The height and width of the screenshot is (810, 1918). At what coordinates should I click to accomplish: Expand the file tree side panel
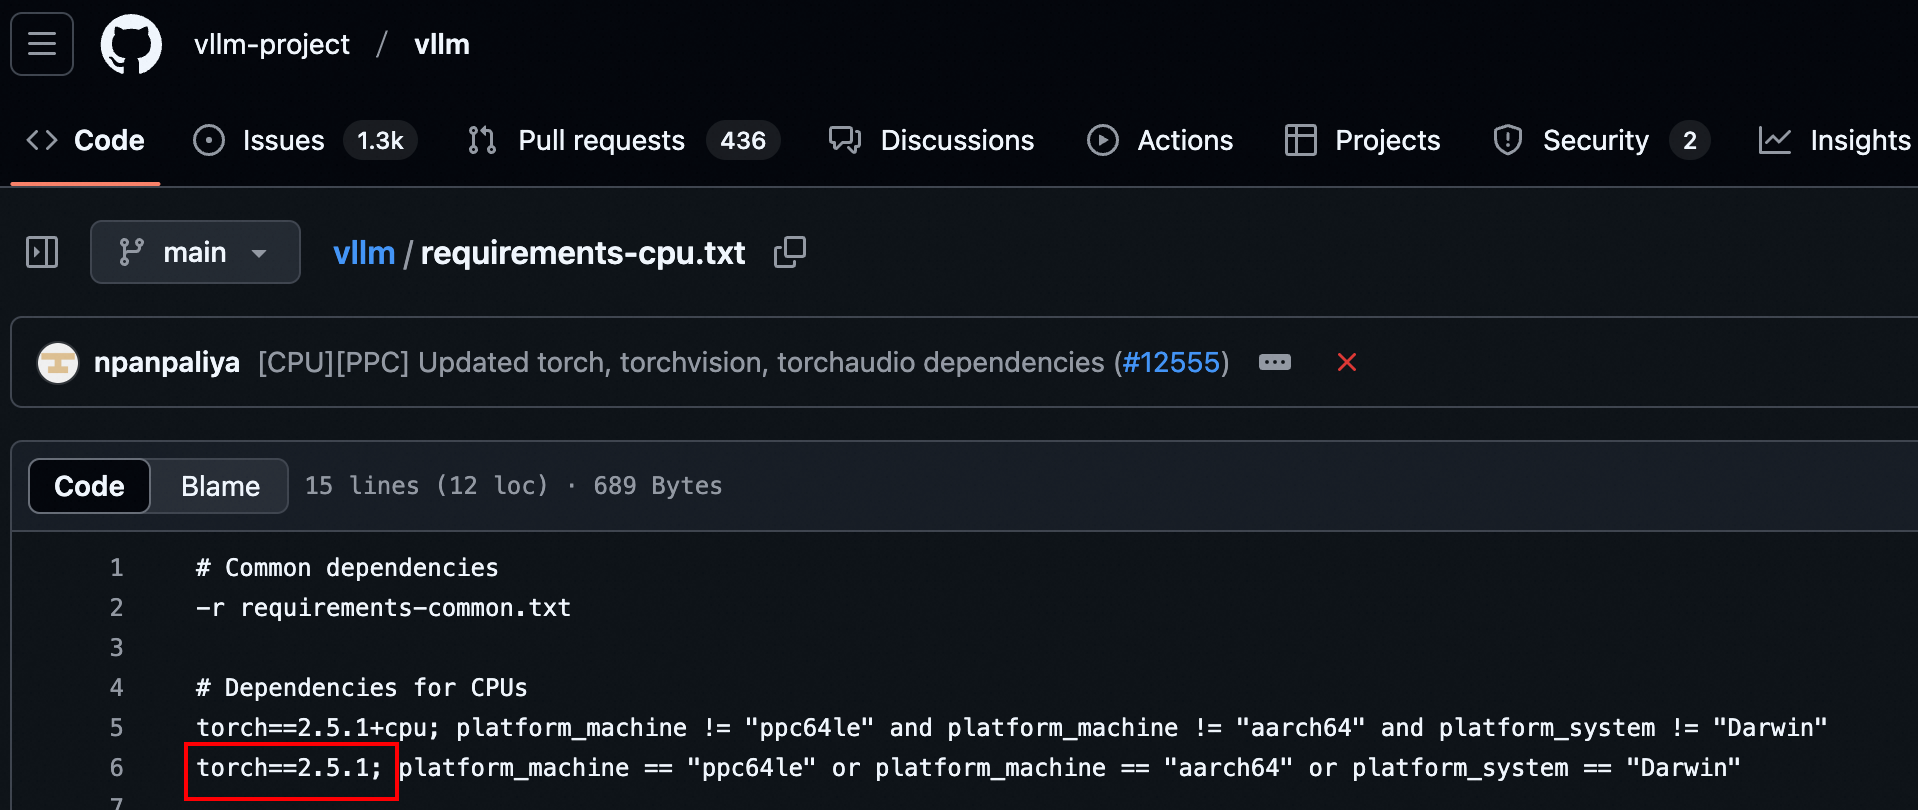point(42,252)
